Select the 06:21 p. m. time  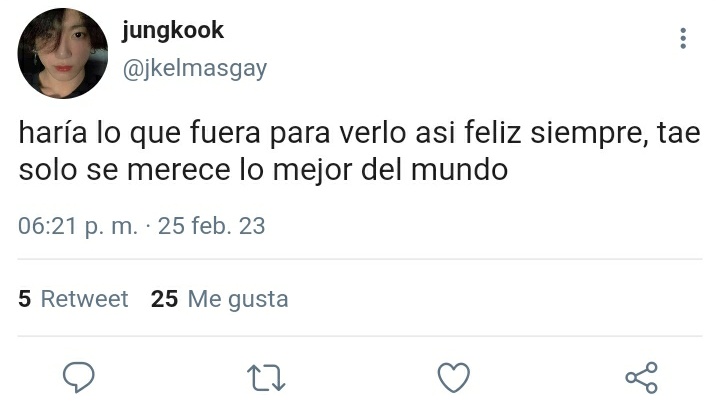tap(78, 226)
